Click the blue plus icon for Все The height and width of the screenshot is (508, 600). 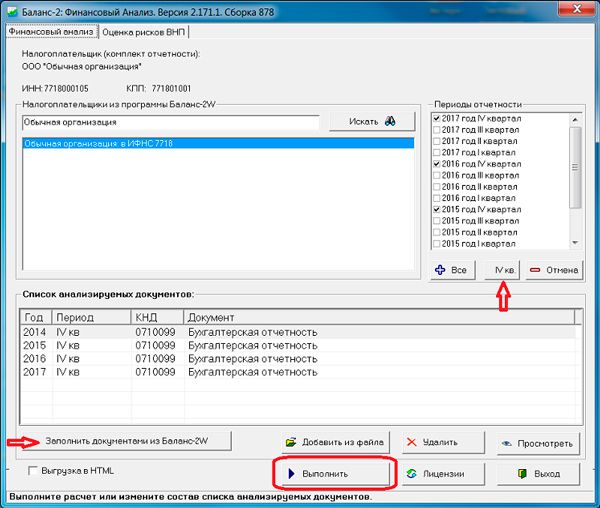[x=440, y=270]
